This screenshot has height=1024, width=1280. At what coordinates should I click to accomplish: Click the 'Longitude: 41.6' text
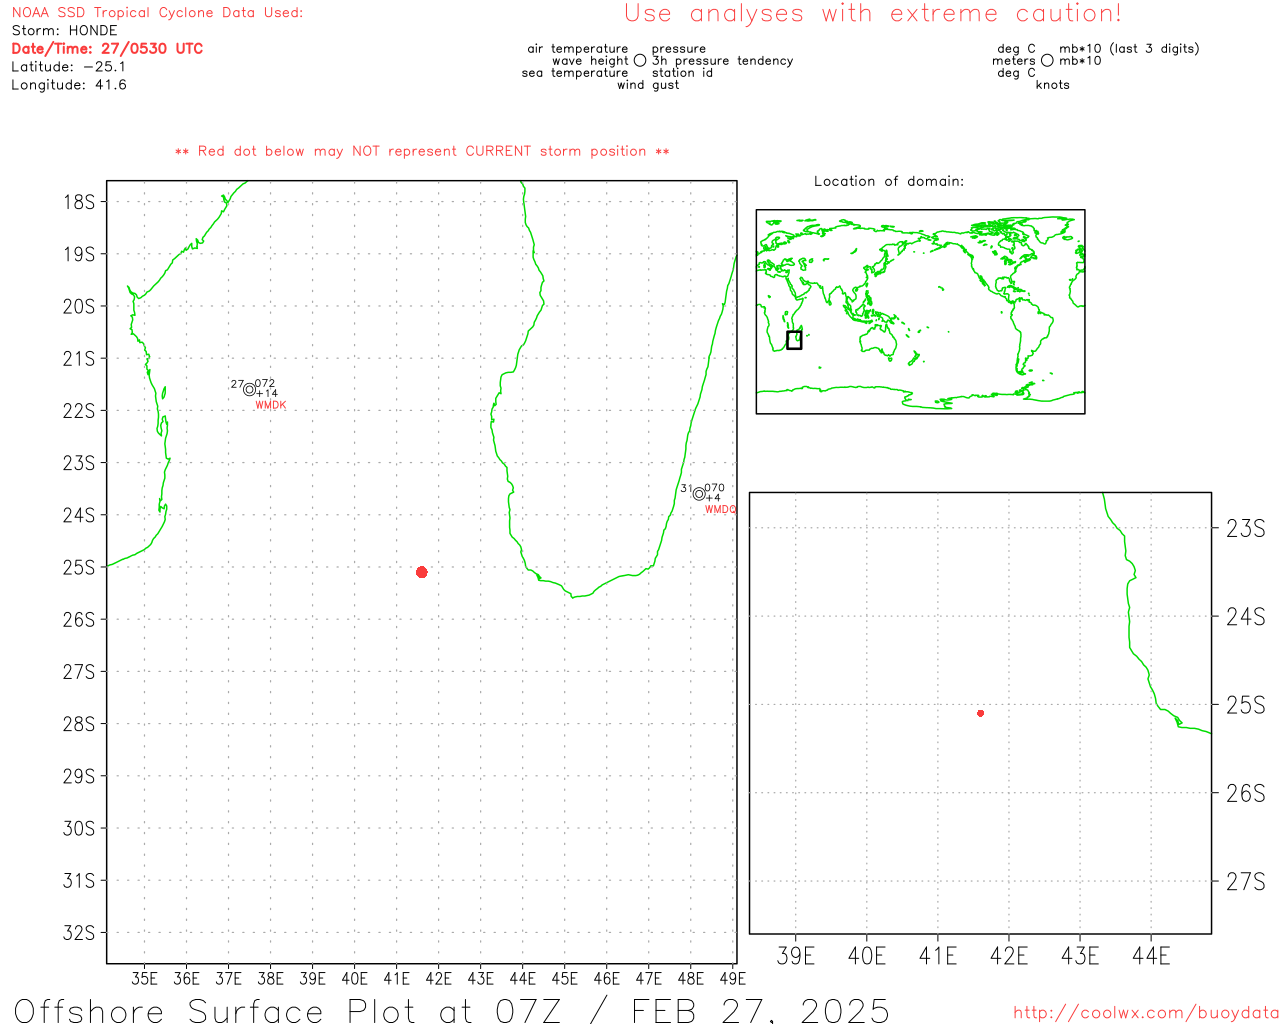pos(69,85)
